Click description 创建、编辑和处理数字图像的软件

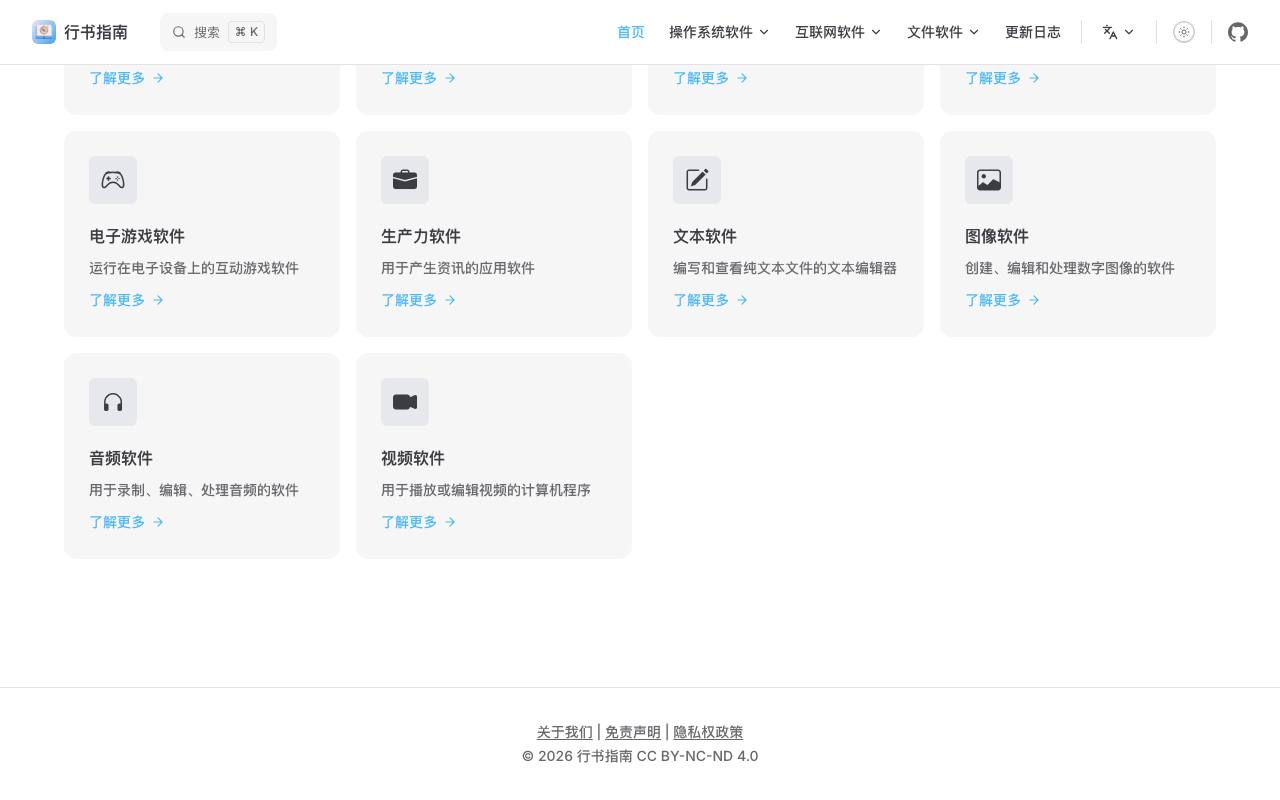tap(1070, 268)
